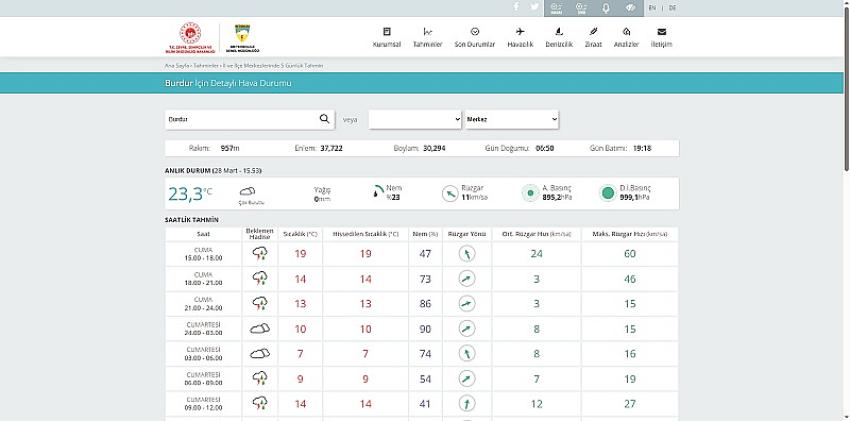Viewport: 850px width, 421px height.
Task: Click the Gün Doğumu 06:50 value
Action: [x=545, y=148]
